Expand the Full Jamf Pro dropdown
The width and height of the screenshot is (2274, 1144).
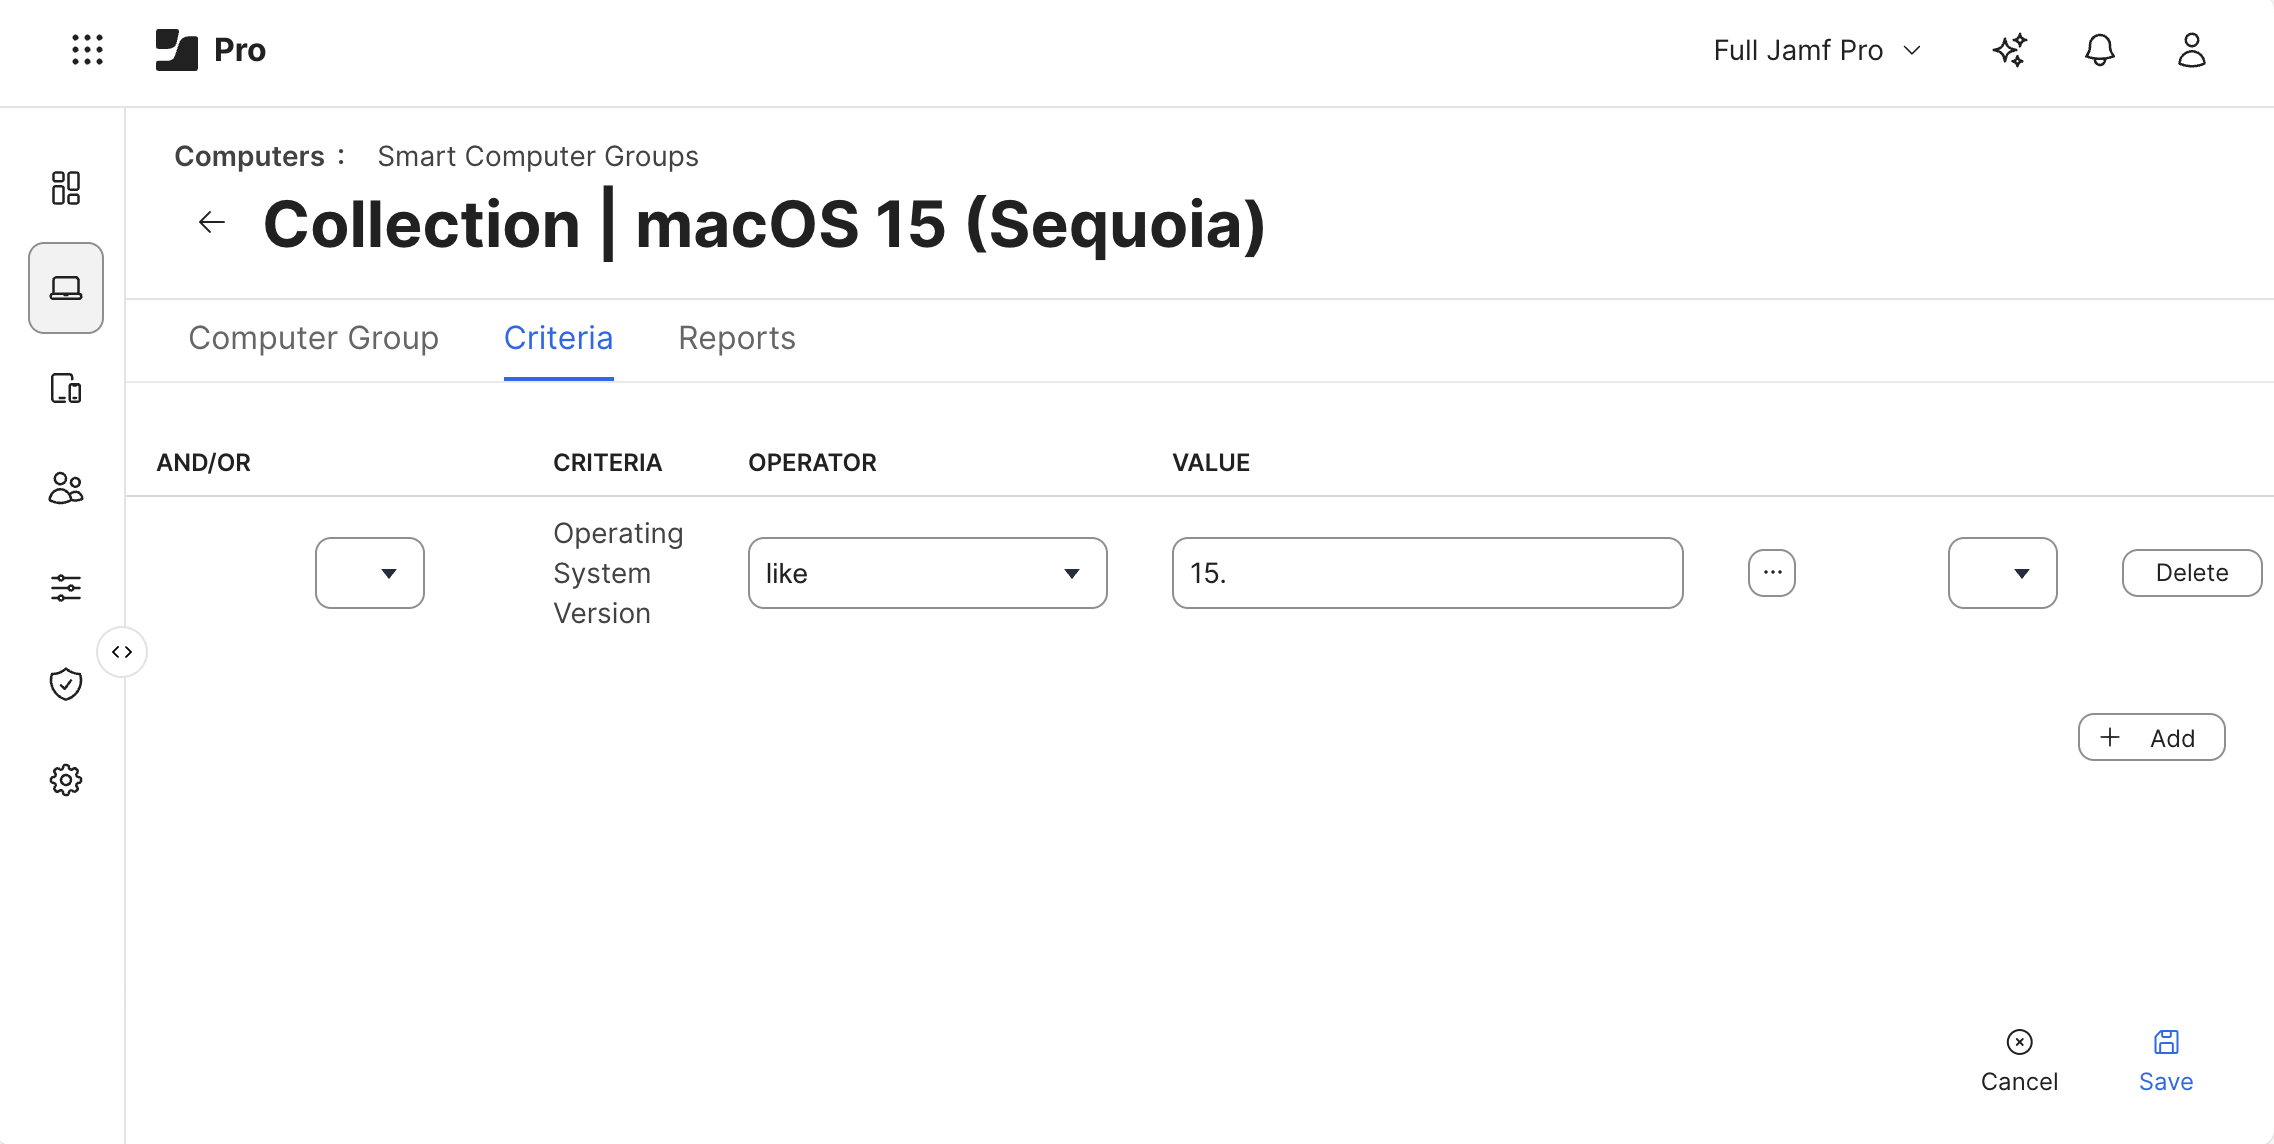coord(1816,50)
